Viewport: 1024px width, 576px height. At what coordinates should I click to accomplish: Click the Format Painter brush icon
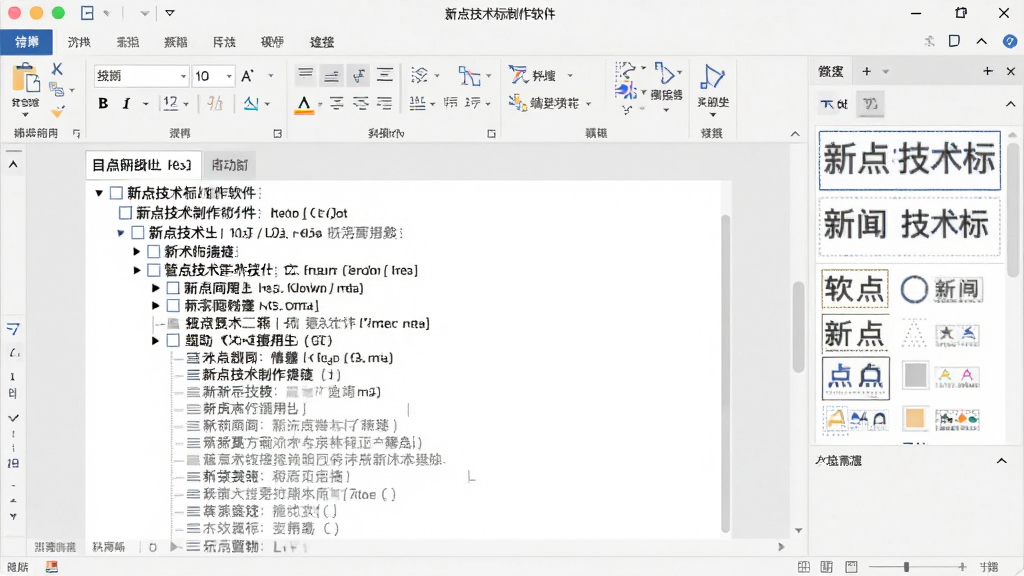(x=57, y=111)
